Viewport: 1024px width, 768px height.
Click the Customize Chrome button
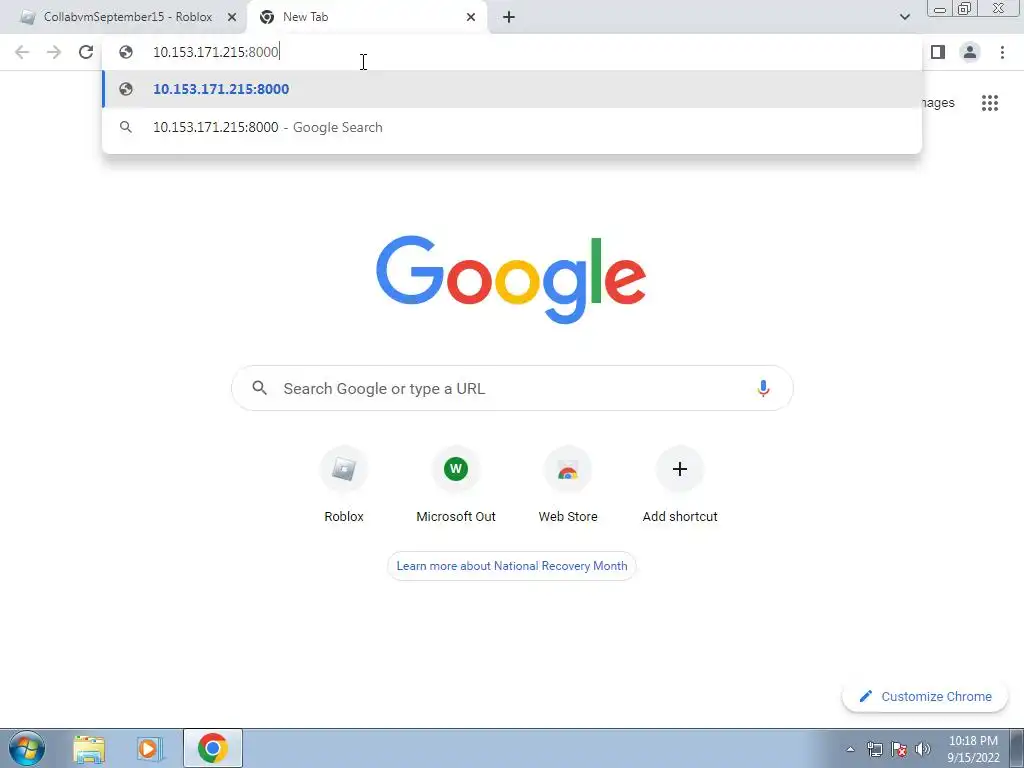pos(925,696)
